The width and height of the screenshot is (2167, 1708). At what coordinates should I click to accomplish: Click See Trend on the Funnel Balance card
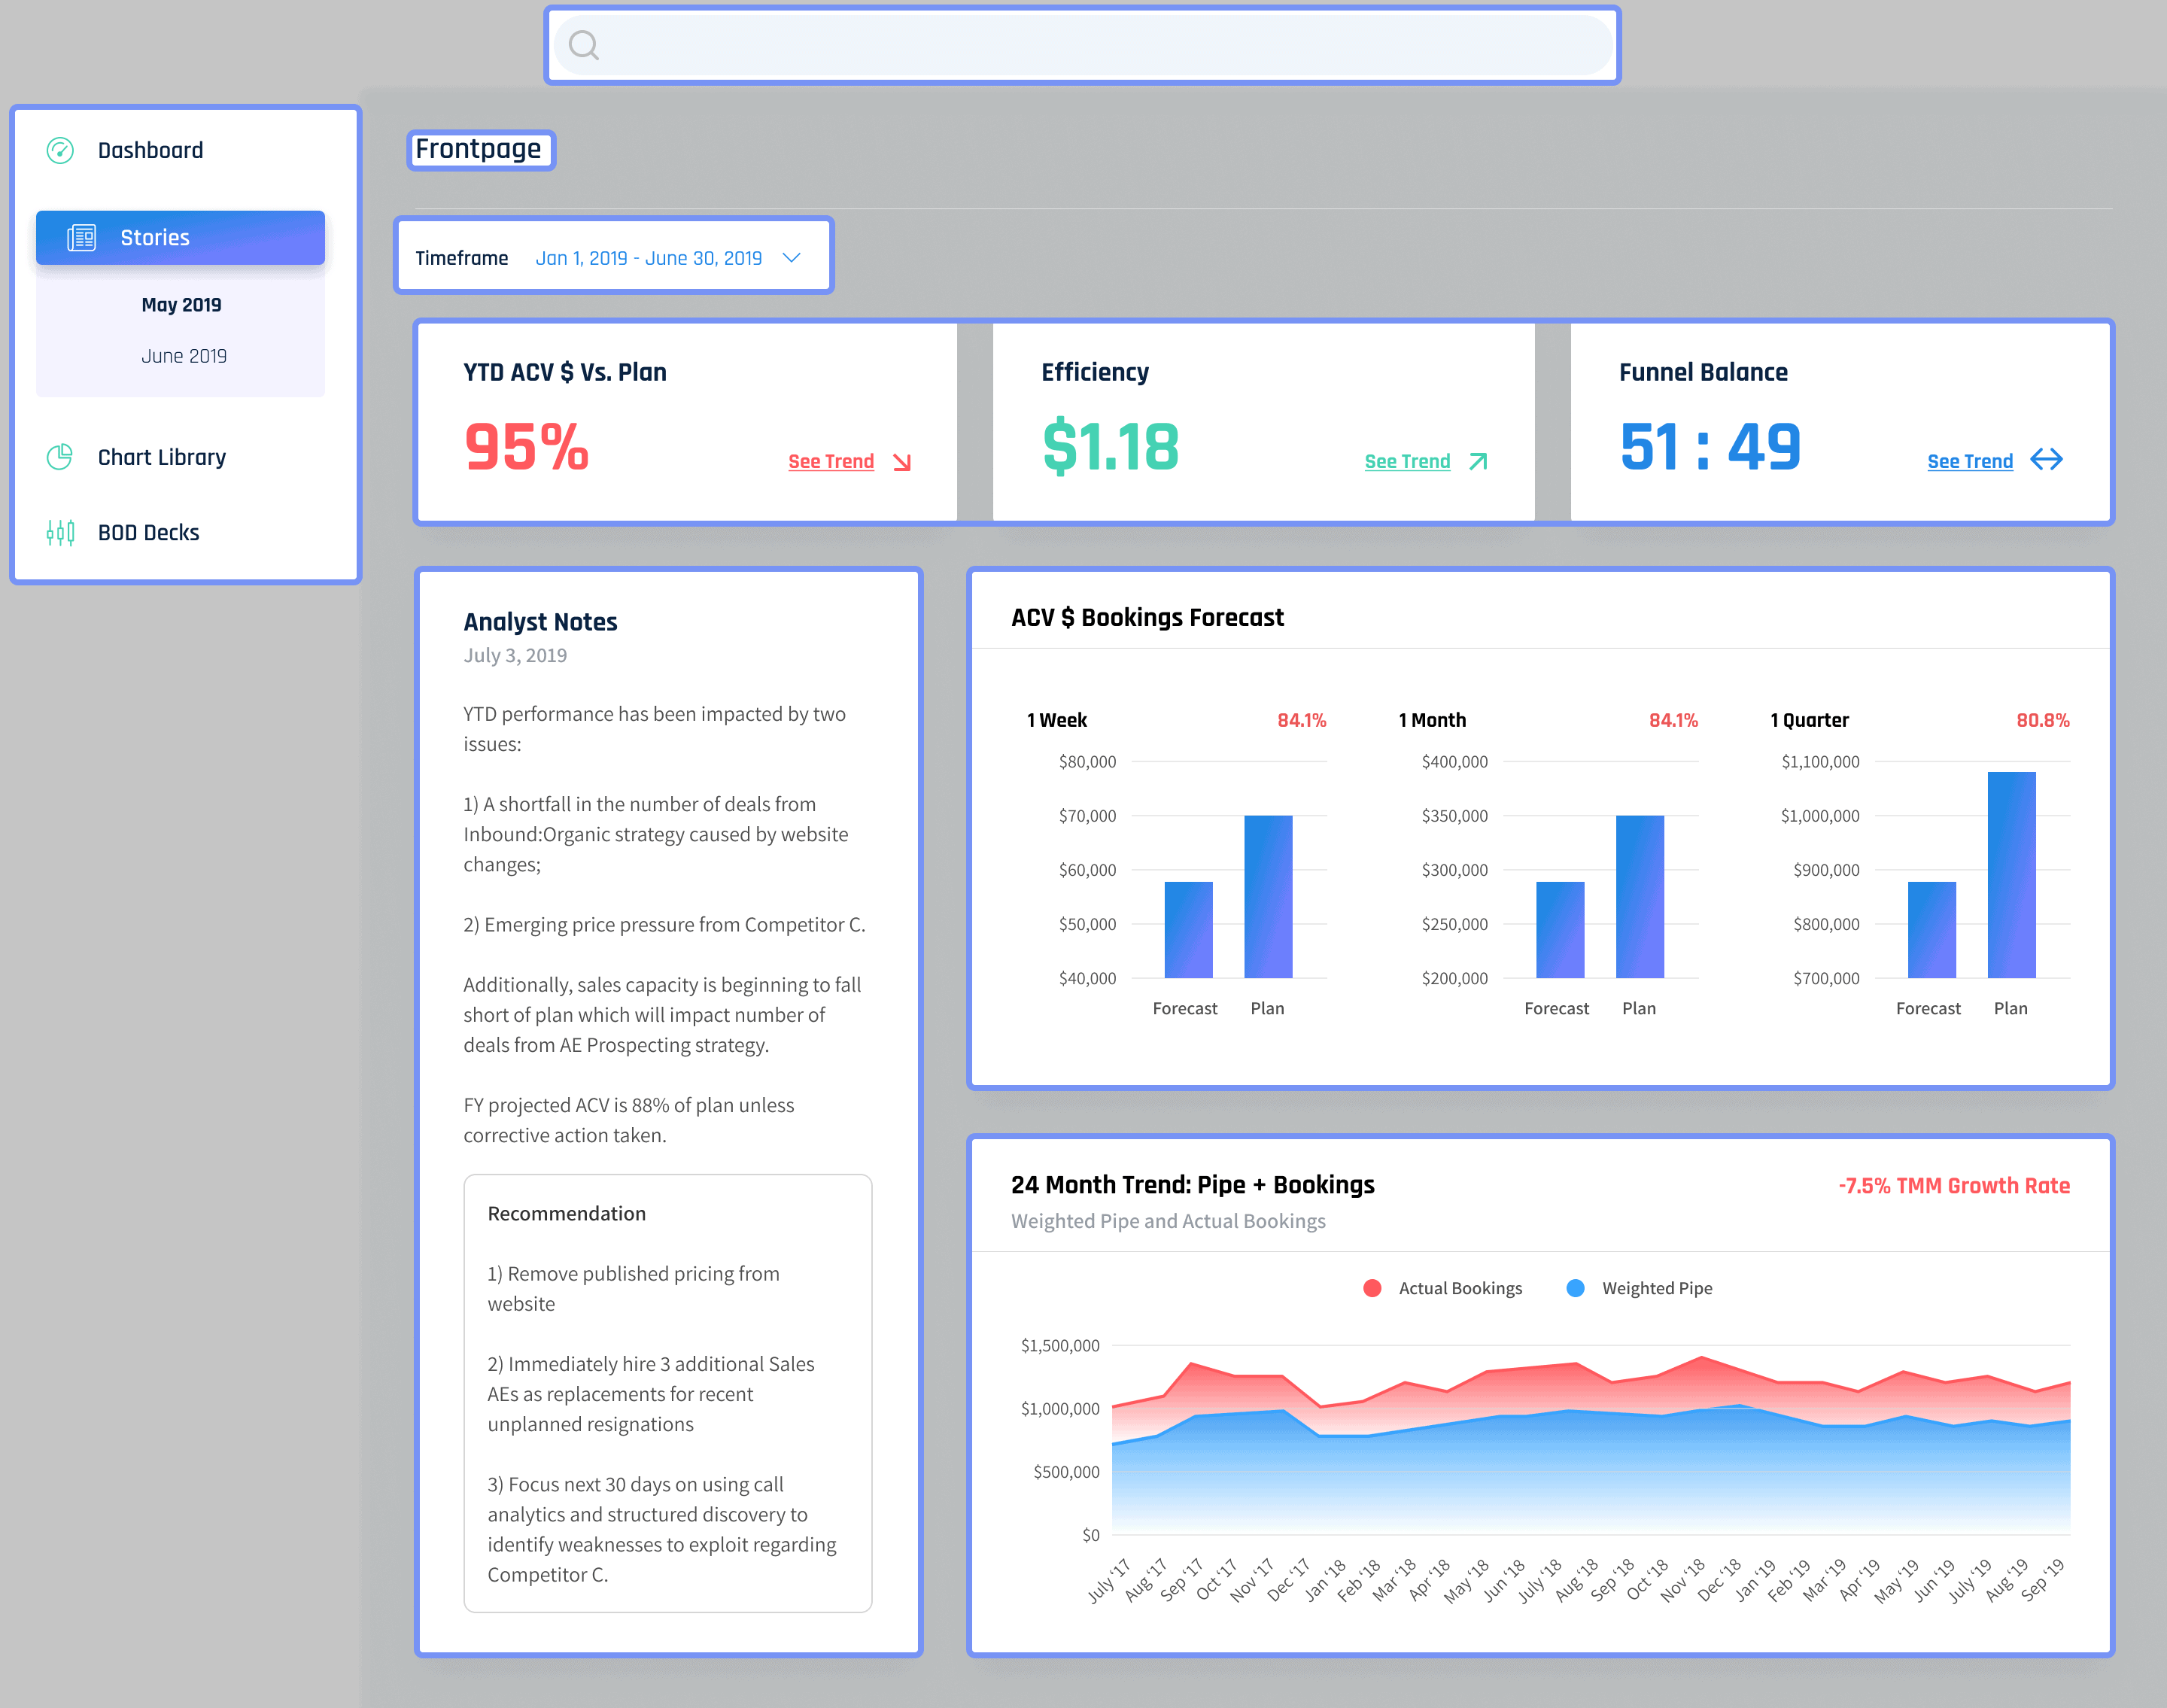[x=1970, y=461]
